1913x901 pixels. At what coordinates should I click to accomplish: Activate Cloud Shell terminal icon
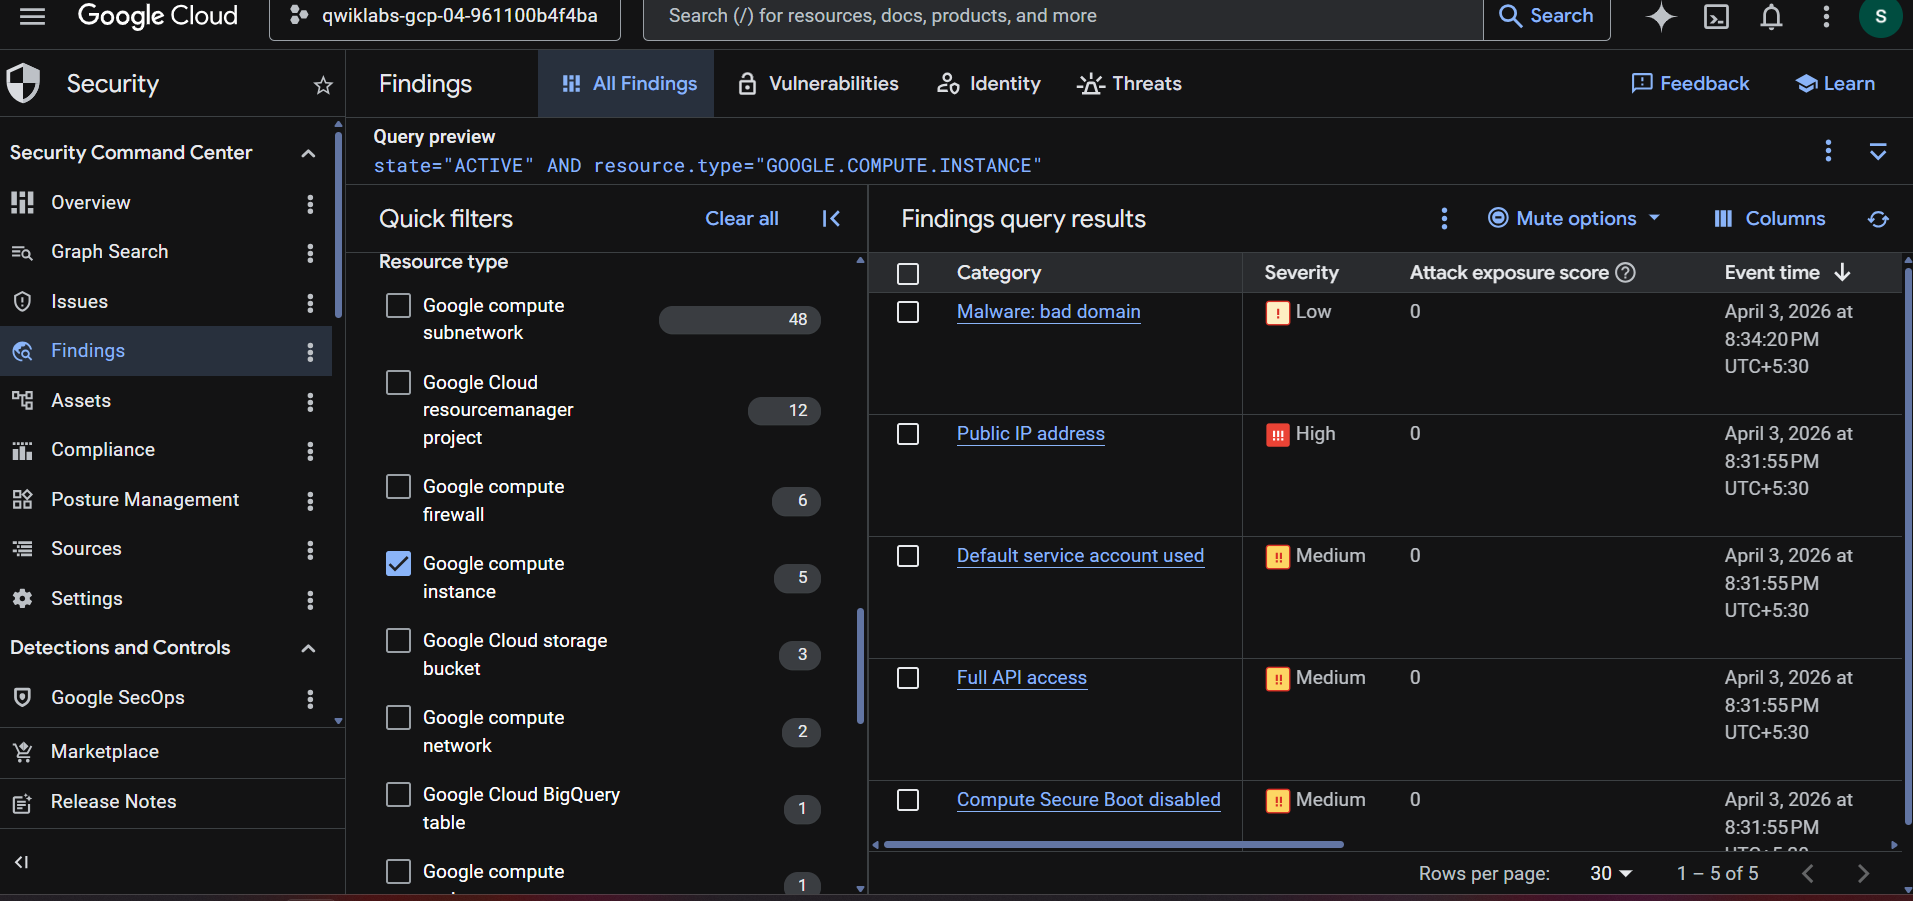[1716, 16]
